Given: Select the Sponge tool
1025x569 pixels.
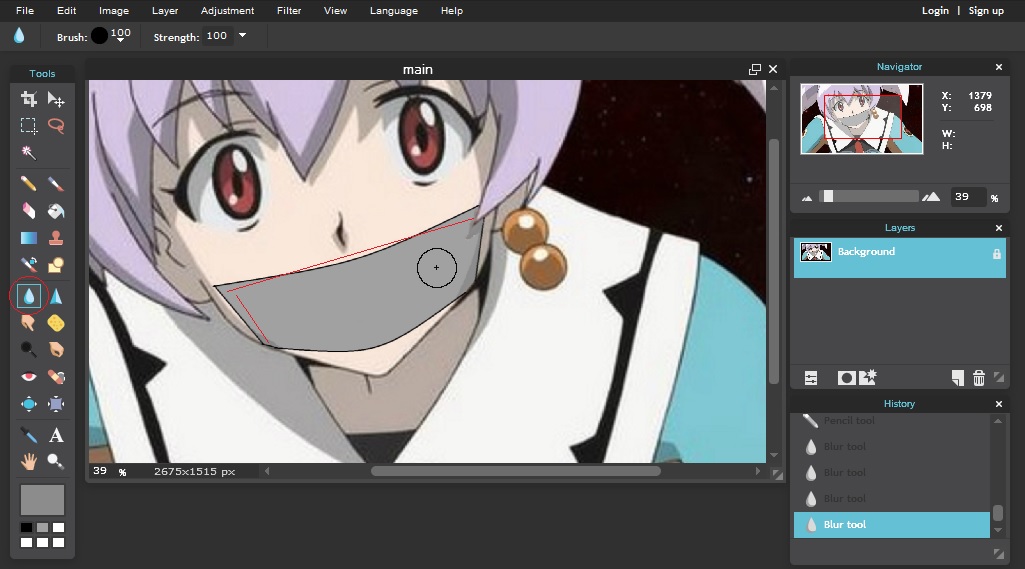Looking at the screenshot, I should pyautogui.click(x=56, y=323).
